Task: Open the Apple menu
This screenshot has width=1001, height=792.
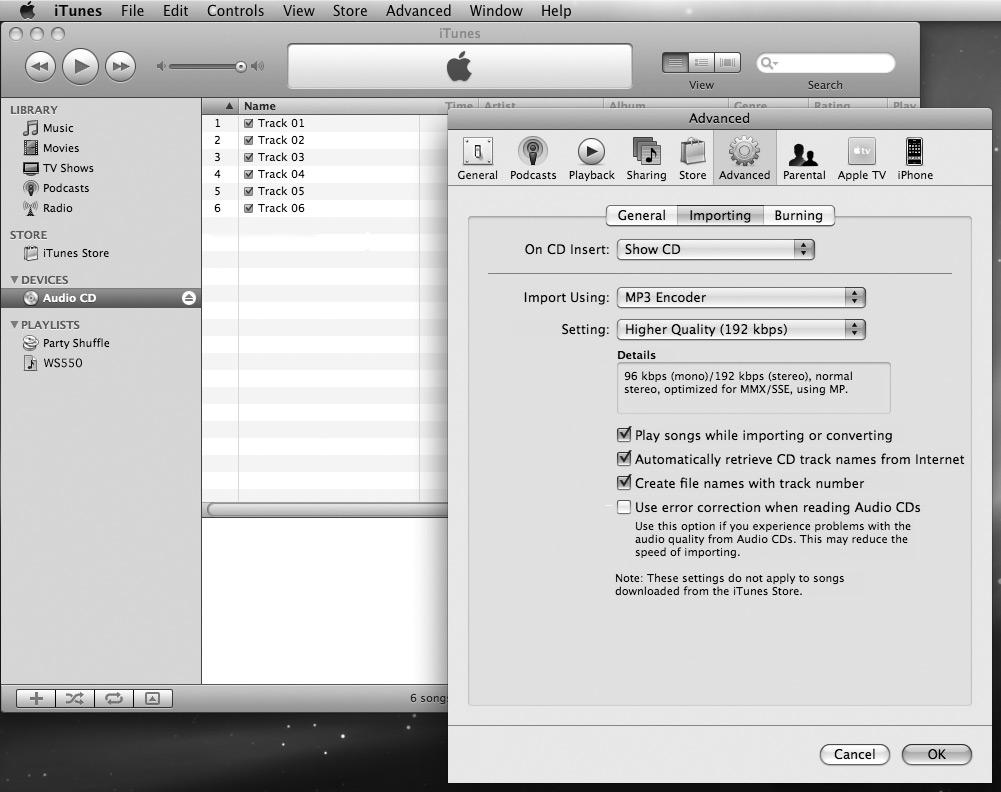Action: pos(27,10)
